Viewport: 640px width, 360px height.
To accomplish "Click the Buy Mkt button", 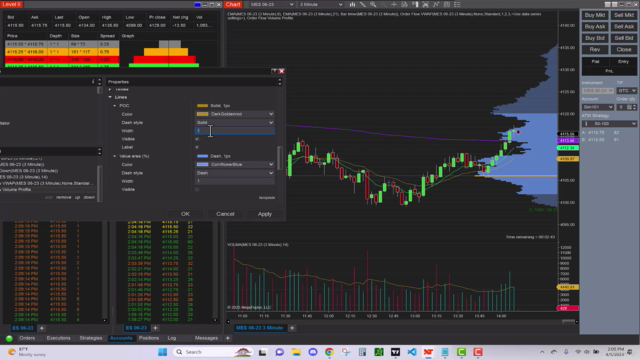I will [x=595, y=15].
